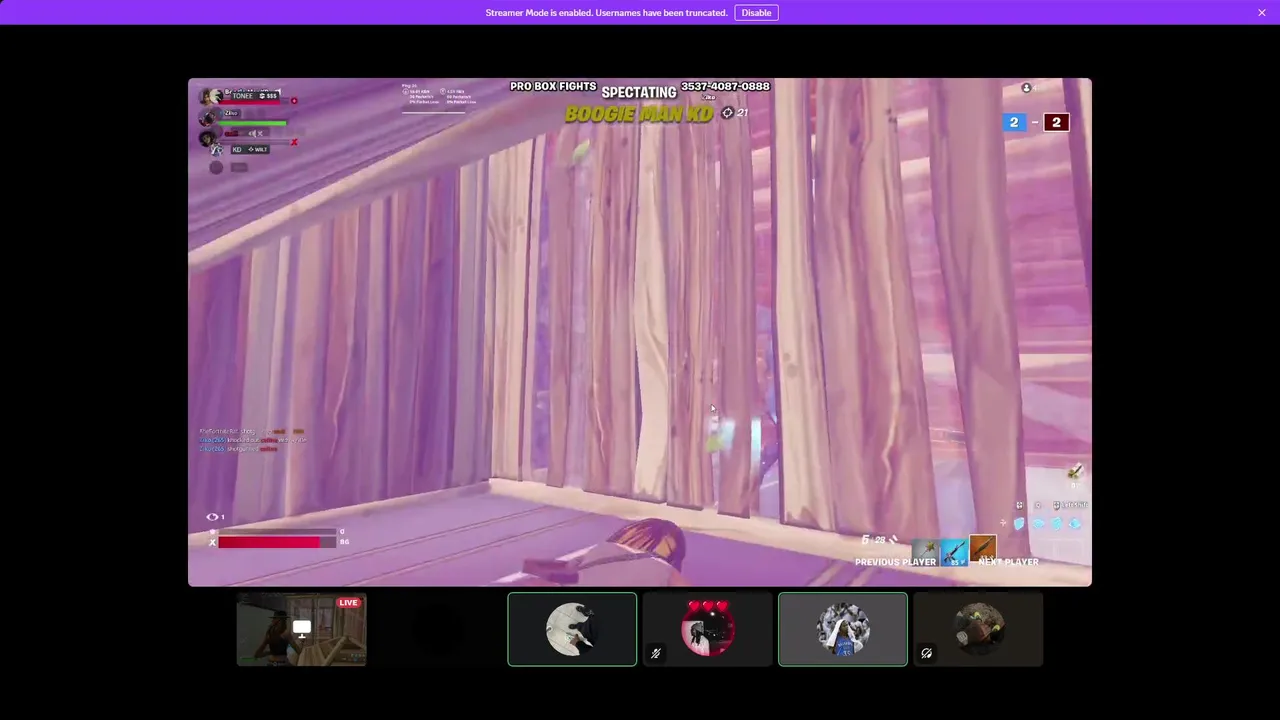The height and width of the screenshot is (720, 1280).
Task: Click the screen share icon on stream thumbnail
Action: tap(301, 628)
